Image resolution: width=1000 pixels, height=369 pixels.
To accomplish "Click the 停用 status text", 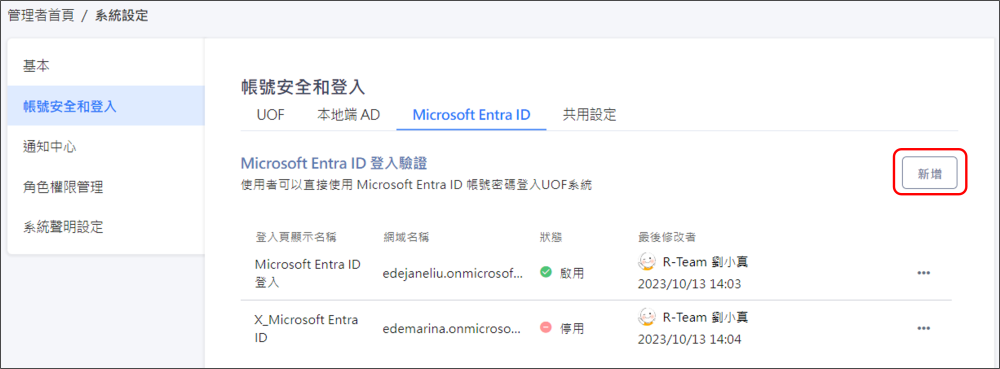I will [573, 328].
